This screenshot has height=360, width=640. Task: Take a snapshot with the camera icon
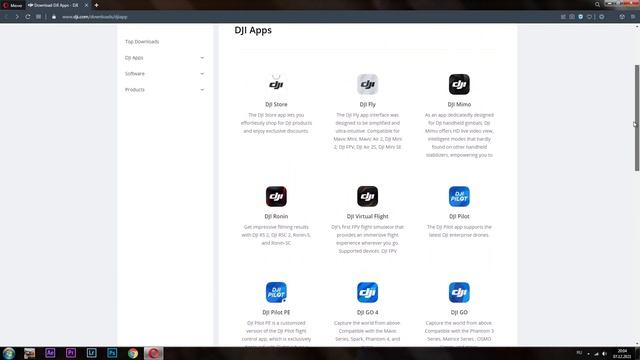(572, 17)
